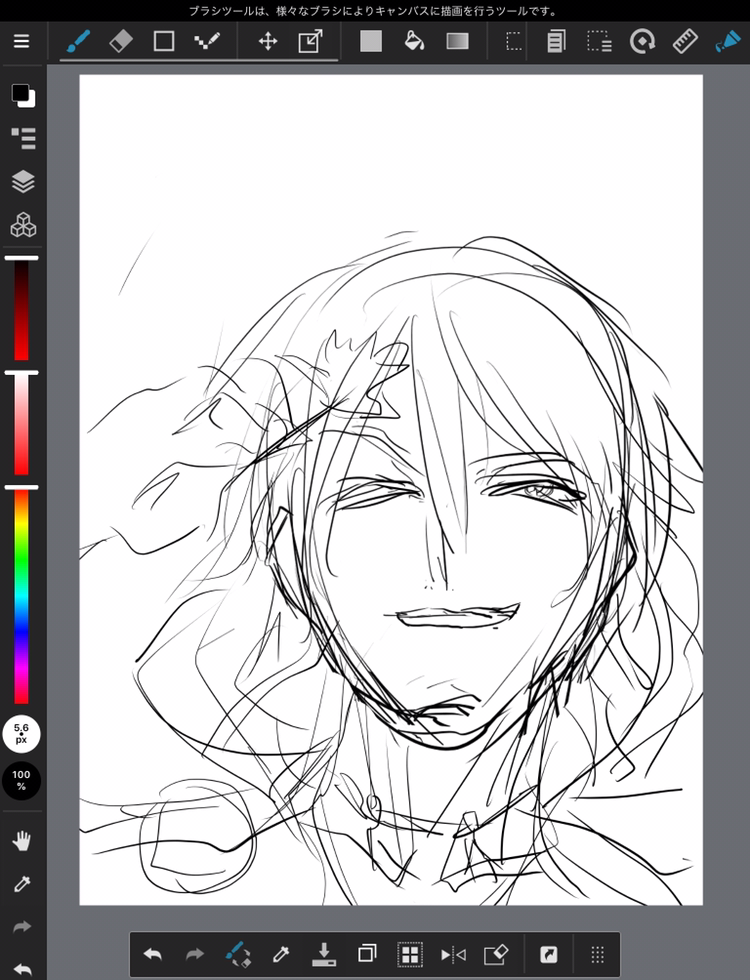Image resolution: width=750 pixels, height=980 pixels.
Task: Click the dotted grip toolbar handle
Action: point(597,954)
